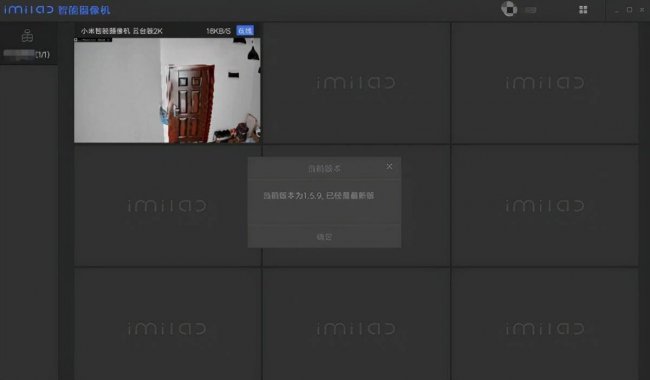Click the blurred username next to the avatar
Image resolution: width=650 pixels, height=380 pixels.
(x=531, y=10)
